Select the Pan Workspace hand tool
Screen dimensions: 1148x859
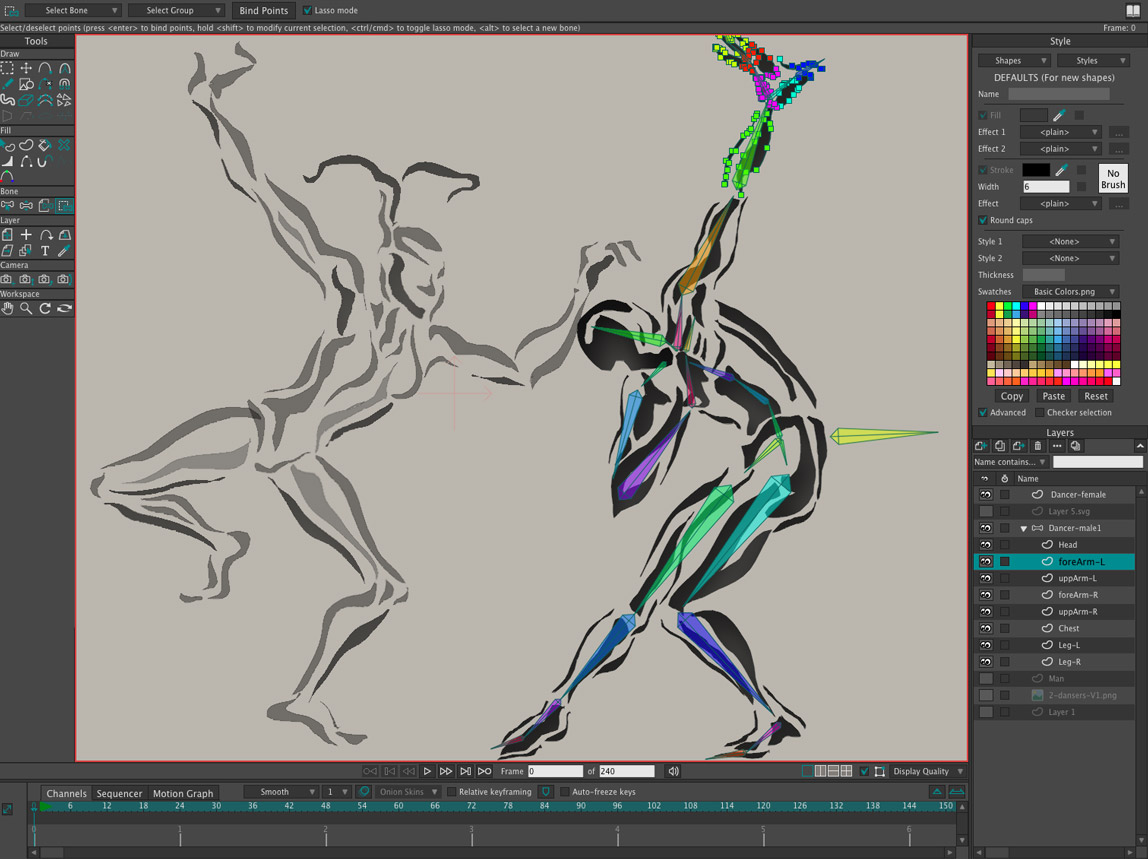click(x=7, y=309)
